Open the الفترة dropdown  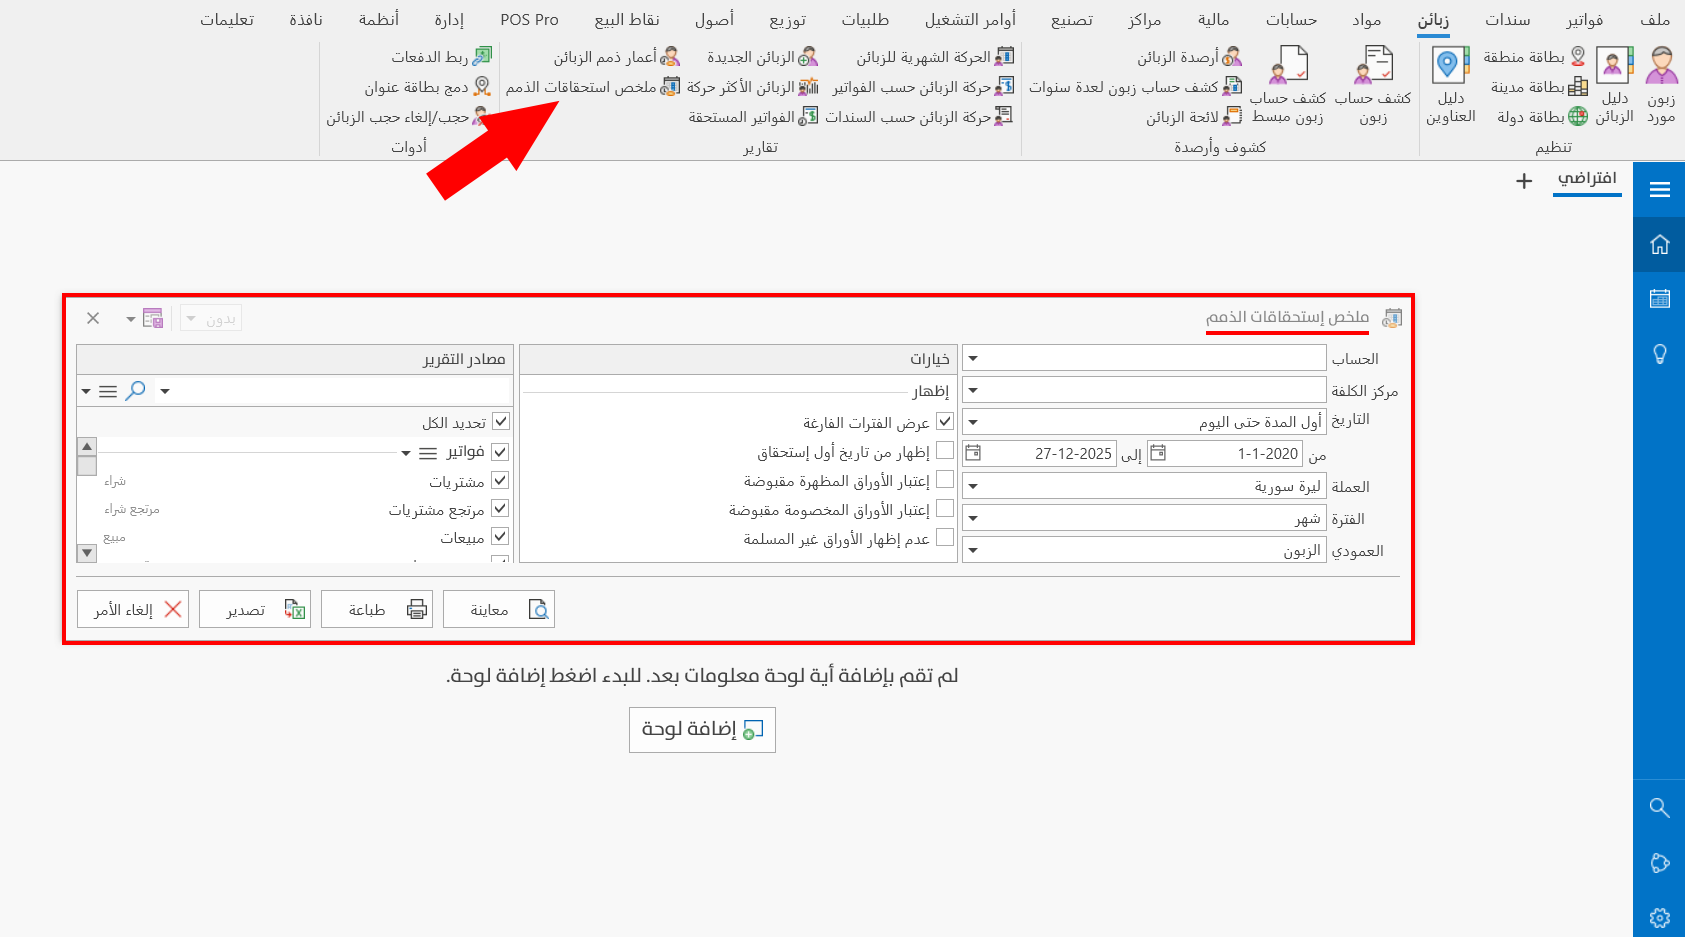pyautogui.click(x=971, y=517)
